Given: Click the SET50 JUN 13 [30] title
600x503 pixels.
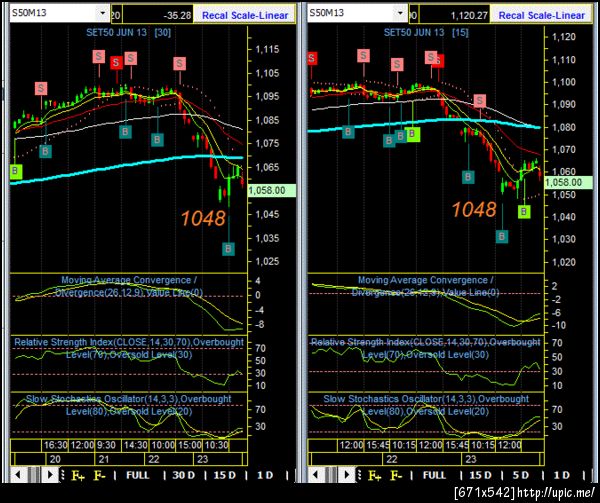Looking at the screenshot, I should [x=129, y=33].
